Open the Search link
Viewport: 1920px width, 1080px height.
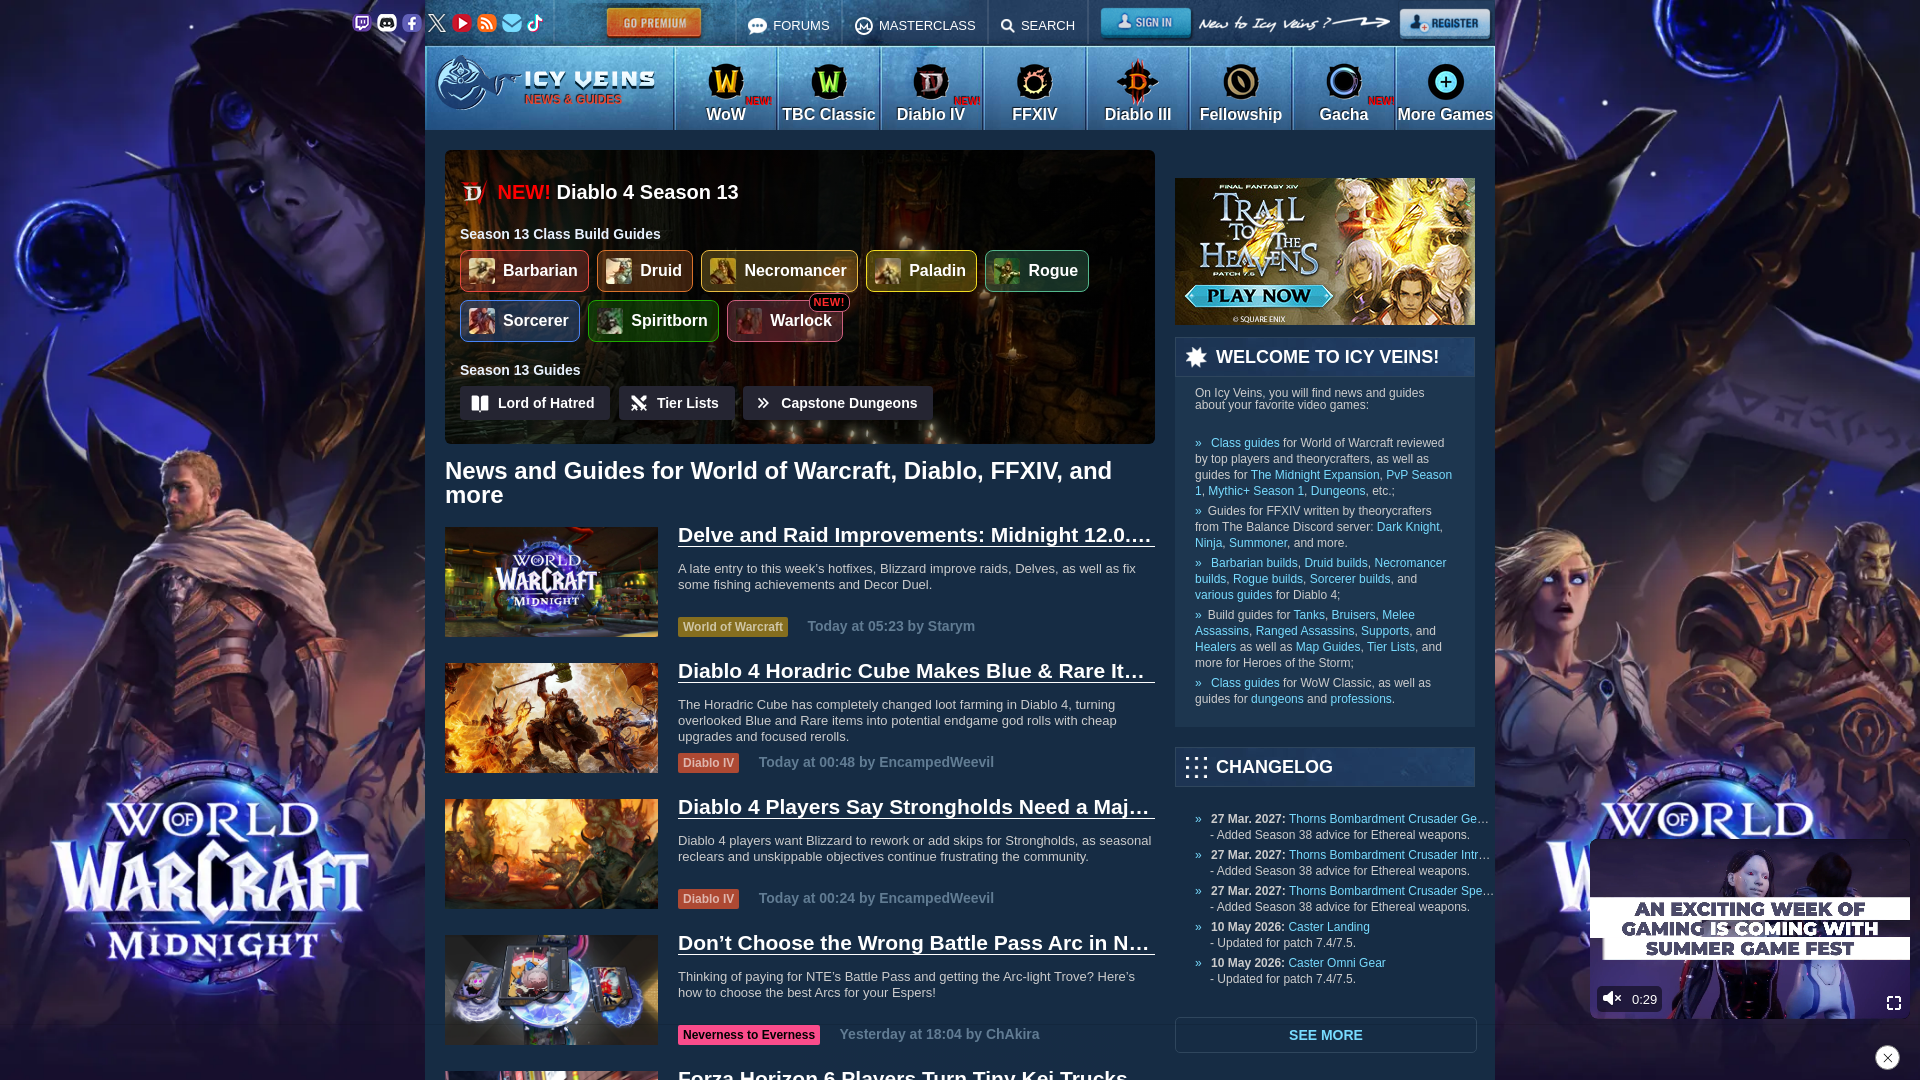[1038, 25]
